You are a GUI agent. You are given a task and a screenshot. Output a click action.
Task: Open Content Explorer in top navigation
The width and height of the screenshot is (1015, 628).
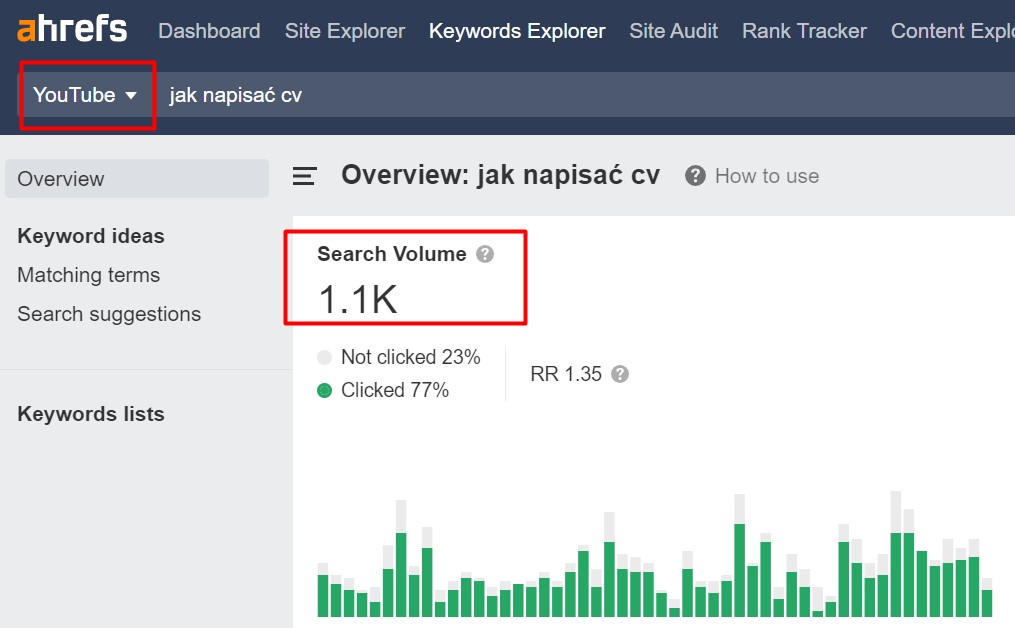pyautogui.click(x=952, y=30)
